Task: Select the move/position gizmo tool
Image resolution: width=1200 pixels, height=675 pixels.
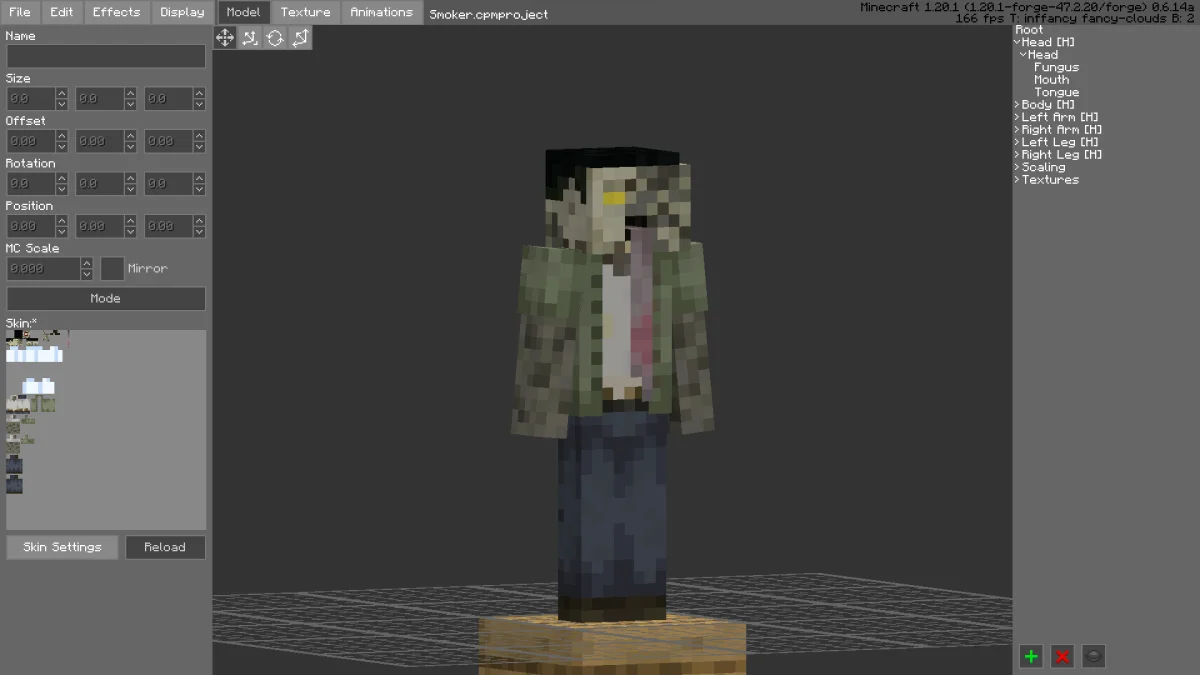Action: [x=225, y=37]
